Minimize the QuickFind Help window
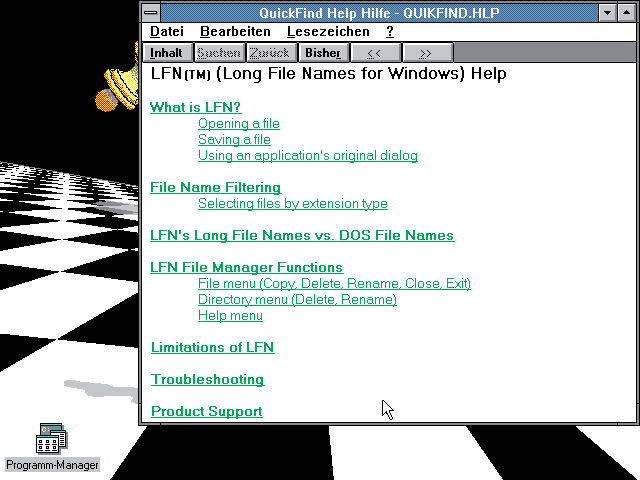The width and height of the screenshot is (640, 480). click(x=607, y=13)
